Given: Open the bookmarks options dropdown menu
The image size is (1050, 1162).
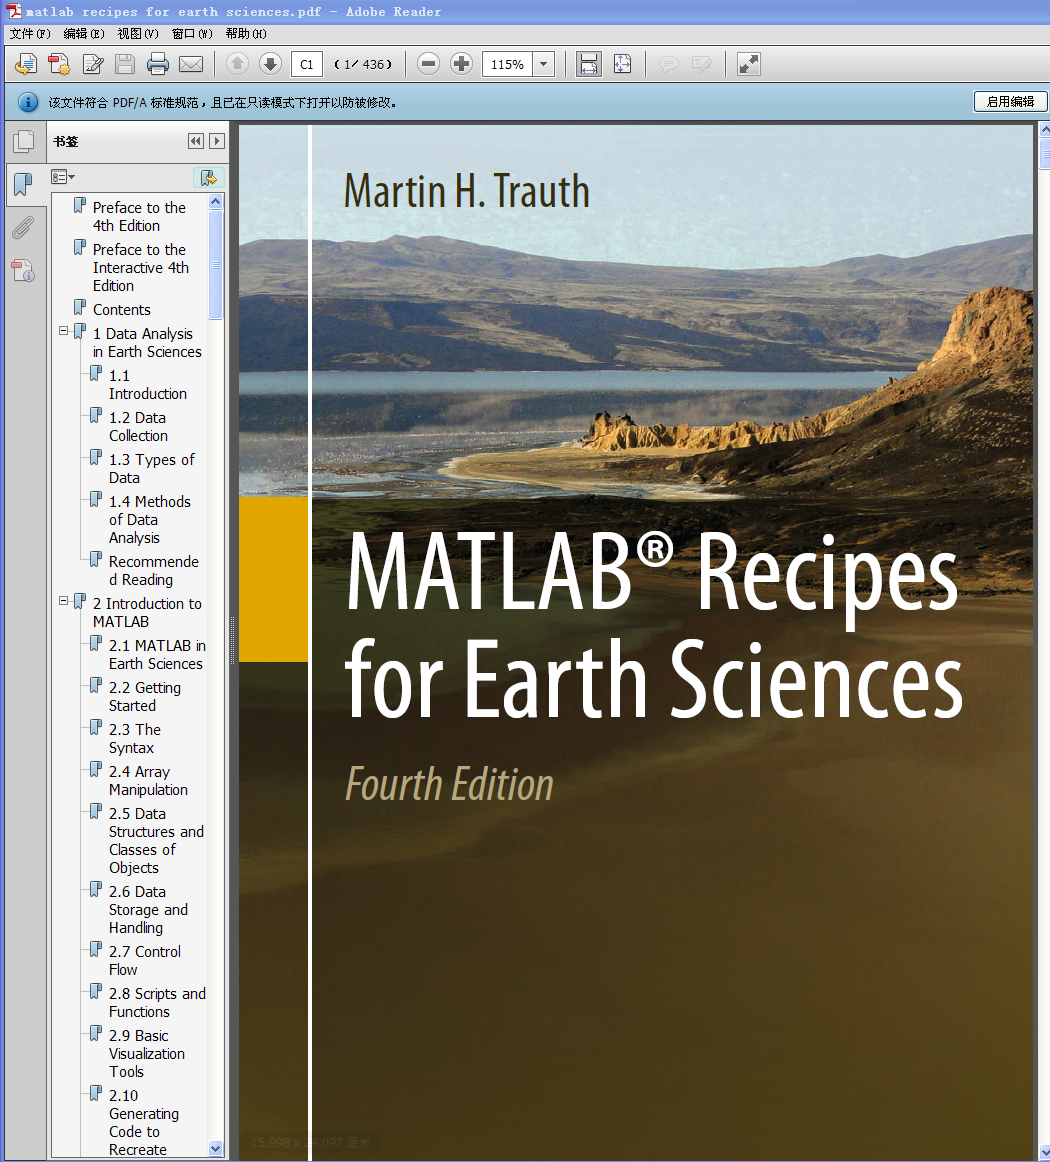Looking at the screenshot, I should tap(63, 177).
